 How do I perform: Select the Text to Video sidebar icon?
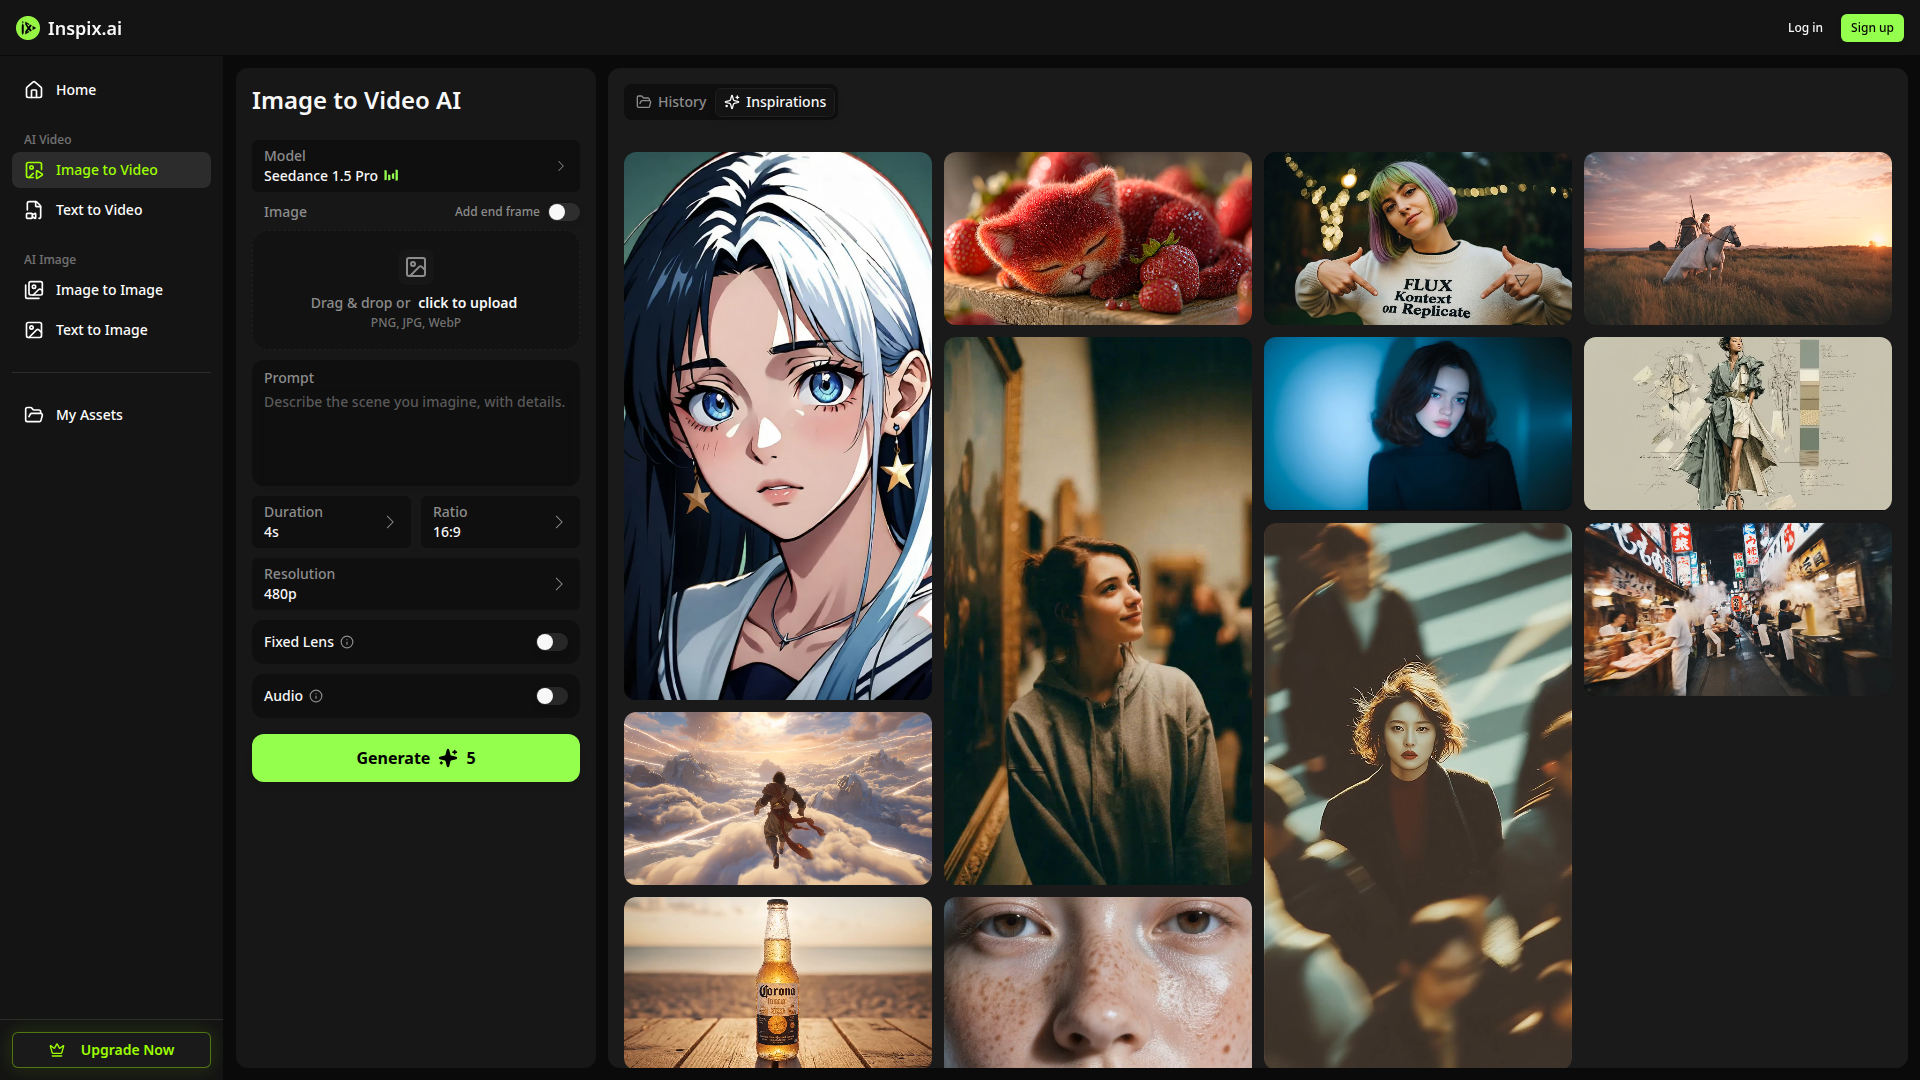pyautogui.click(x=34, y=210)
